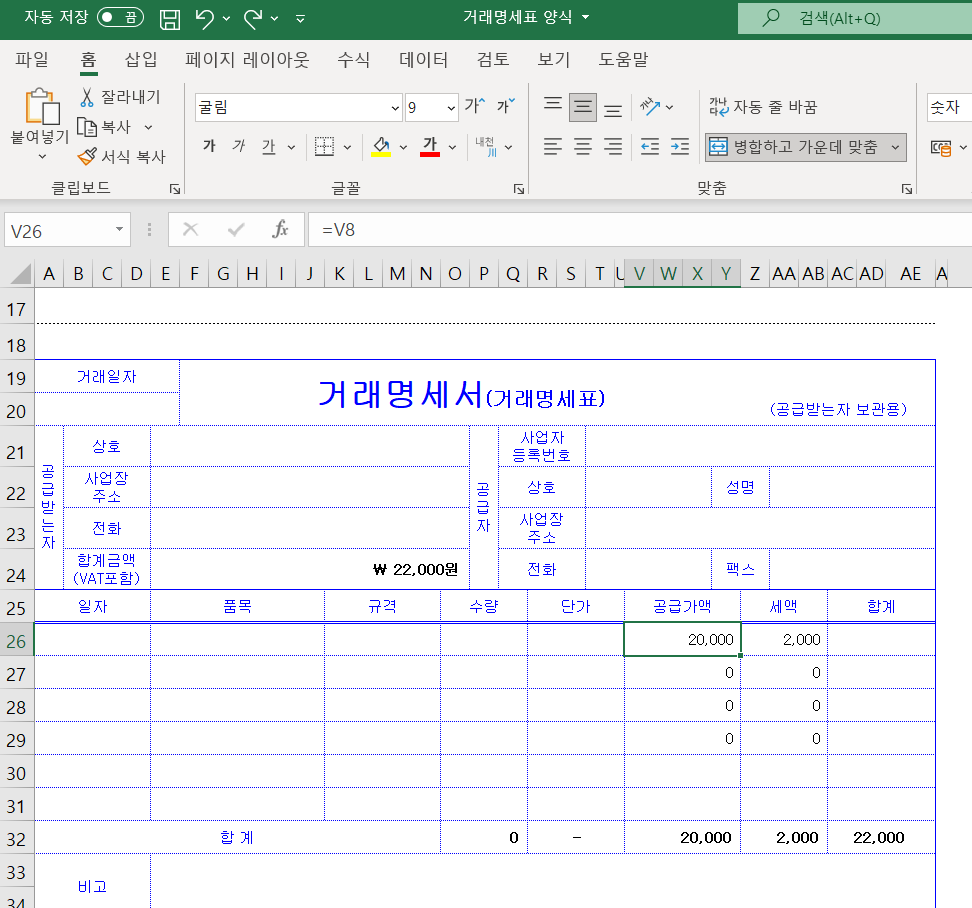This screenshot has height=908, width=972.
Task: Switch to the 검토 tab
Action: [x=493, y=60]
